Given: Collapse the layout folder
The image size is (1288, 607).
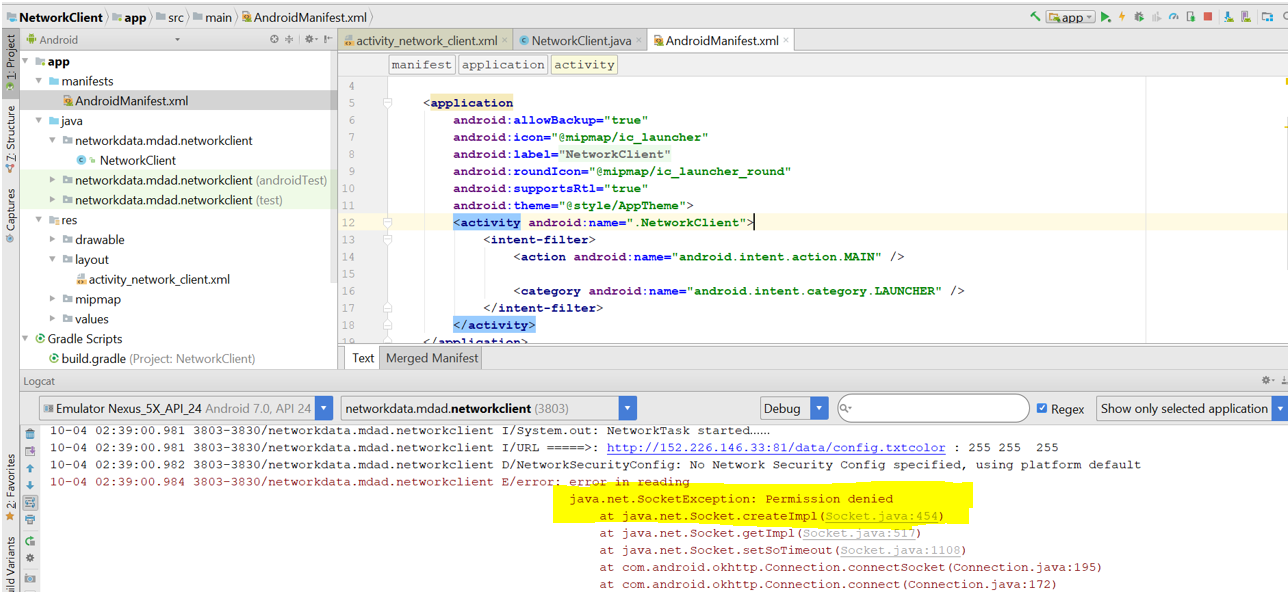Looking at the screenshot, I should click(53, 260).
